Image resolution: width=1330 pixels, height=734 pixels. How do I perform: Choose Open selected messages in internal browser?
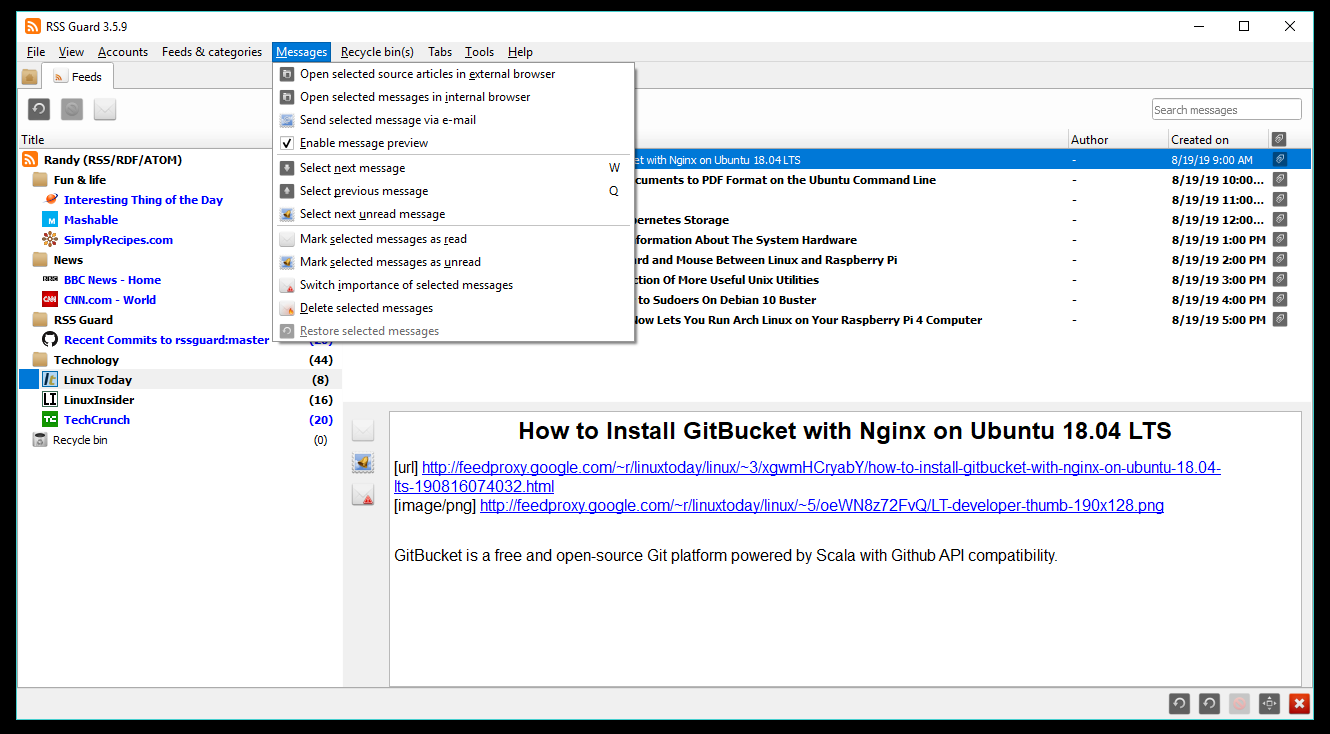454,97
